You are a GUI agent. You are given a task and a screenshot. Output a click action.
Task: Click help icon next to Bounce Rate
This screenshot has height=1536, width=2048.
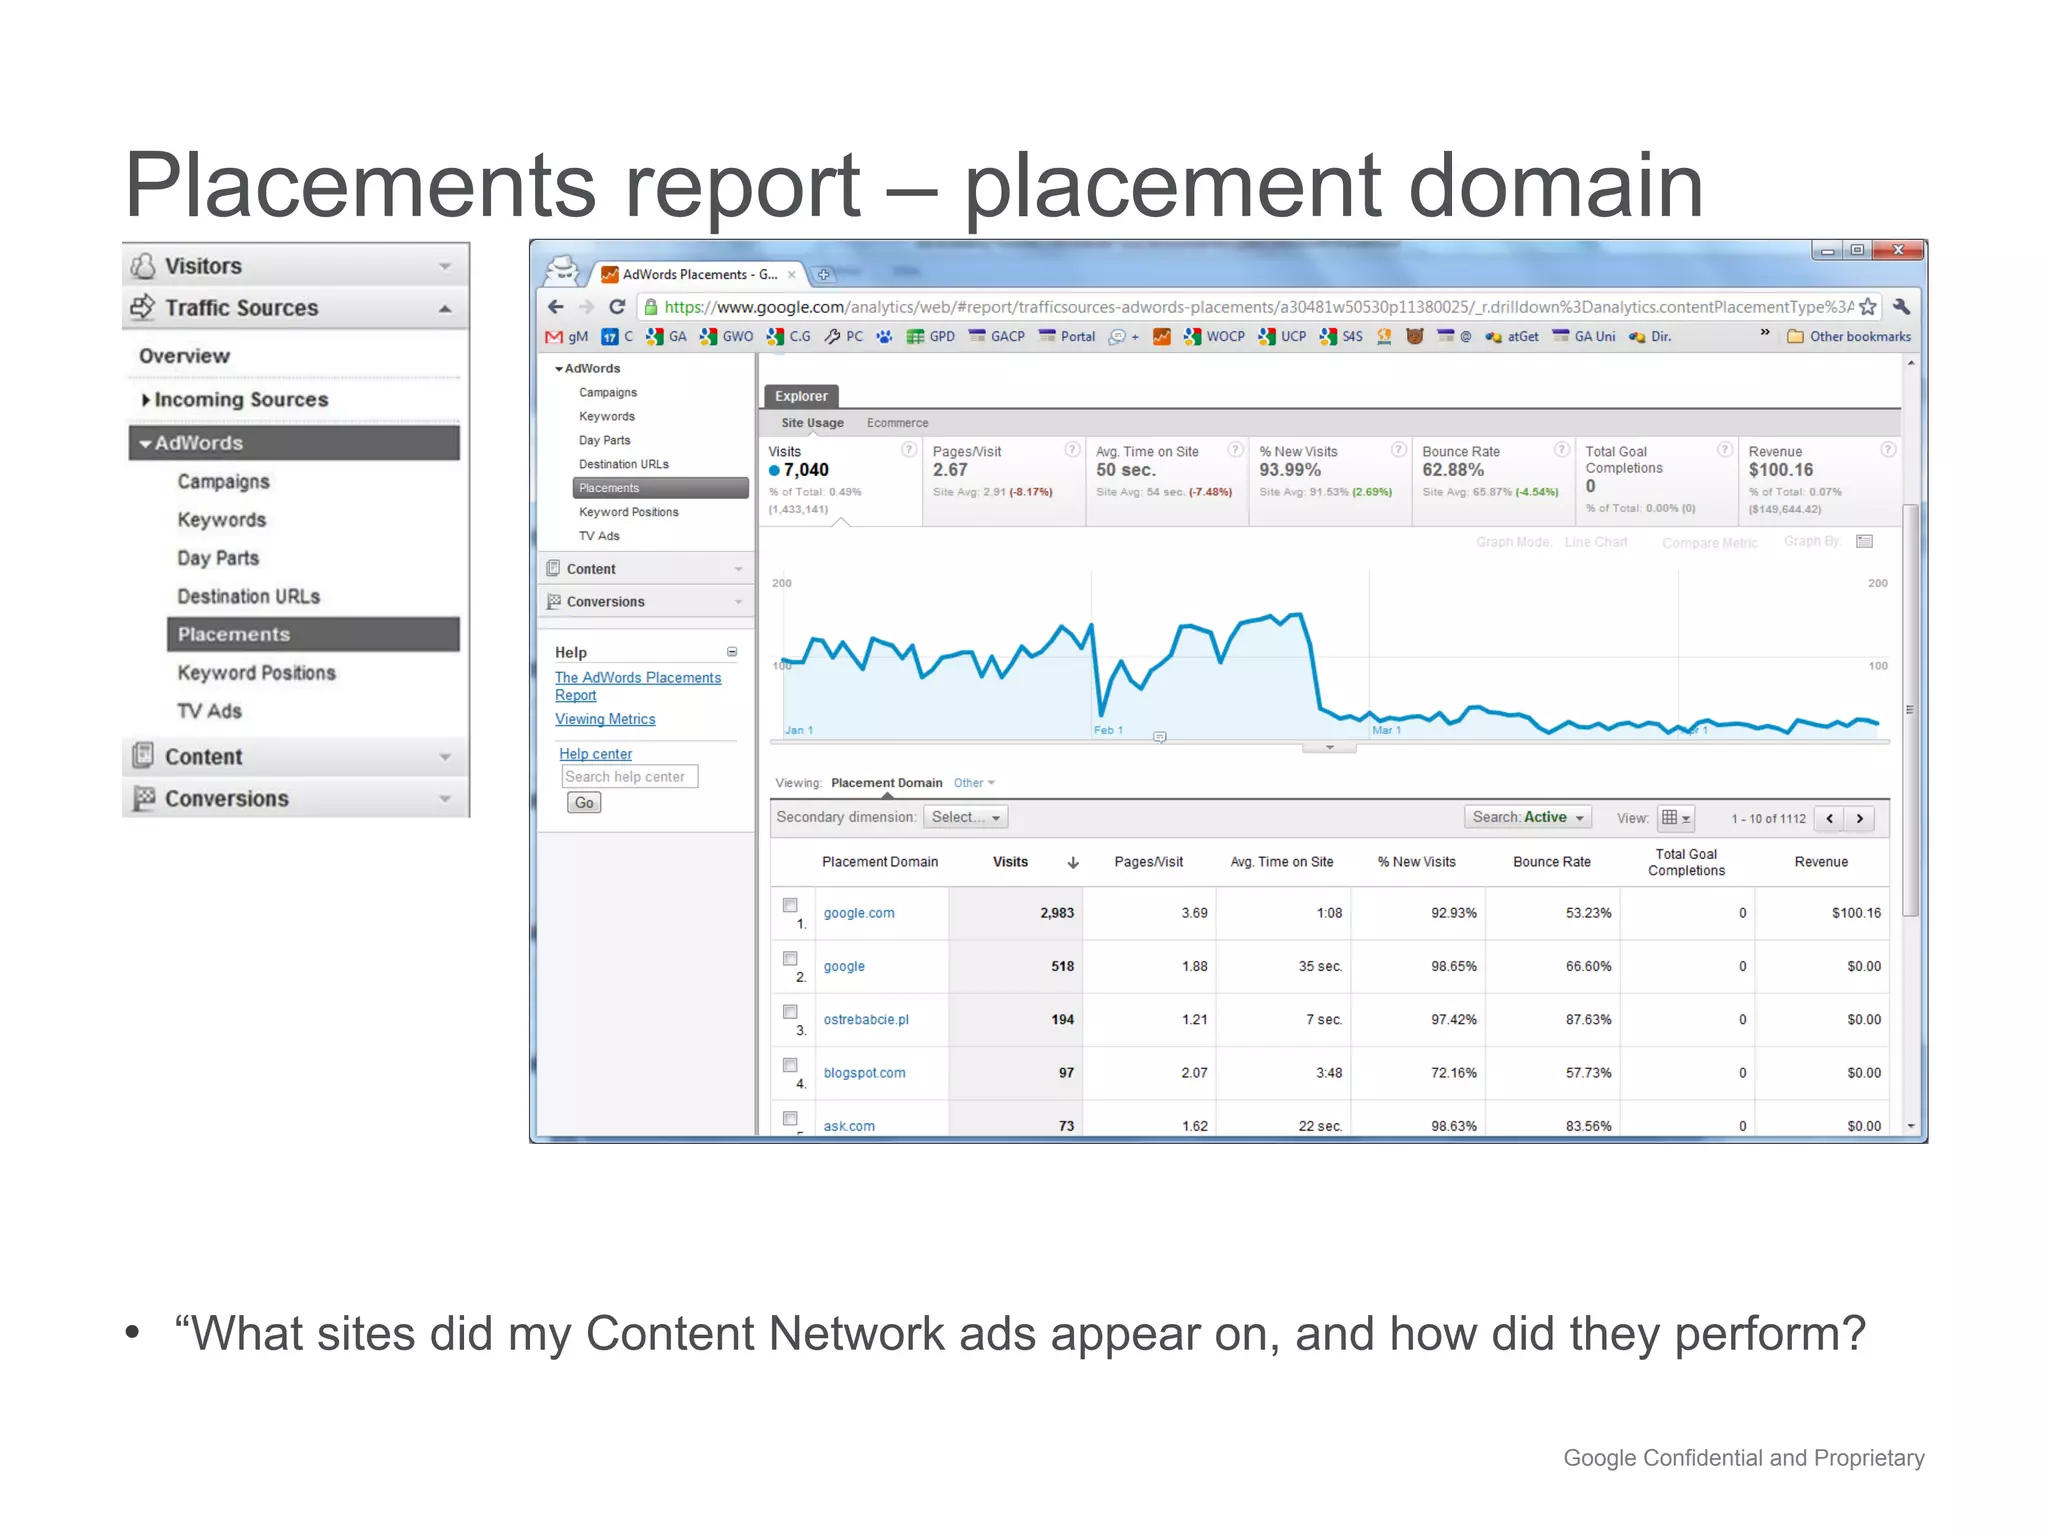click(1562, 450)
